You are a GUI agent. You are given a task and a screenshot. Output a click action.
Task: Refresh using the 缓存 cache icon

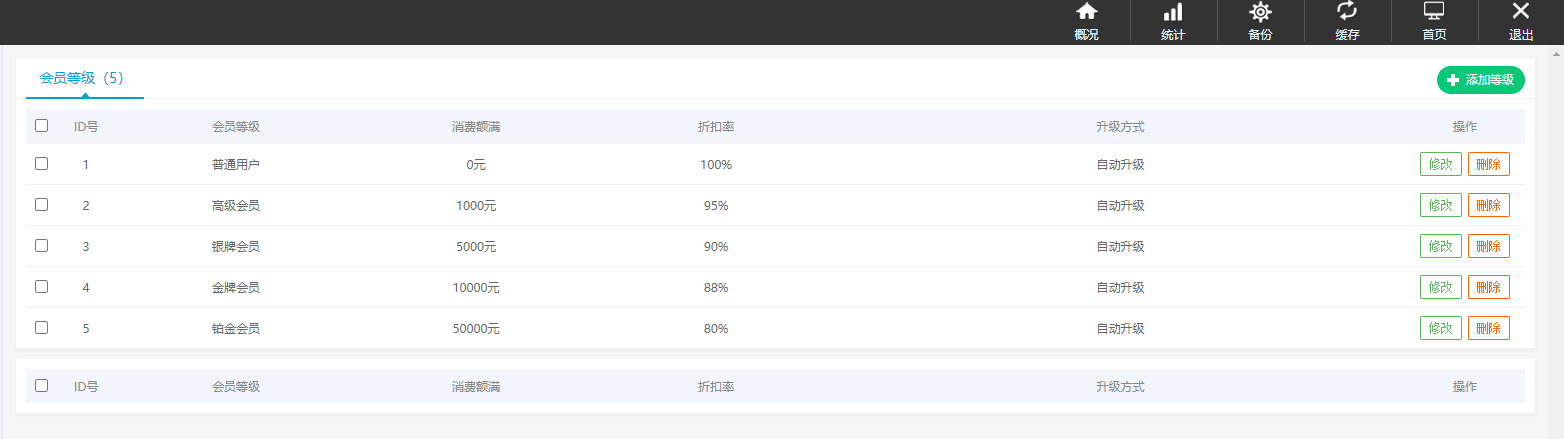(1347, 12)
